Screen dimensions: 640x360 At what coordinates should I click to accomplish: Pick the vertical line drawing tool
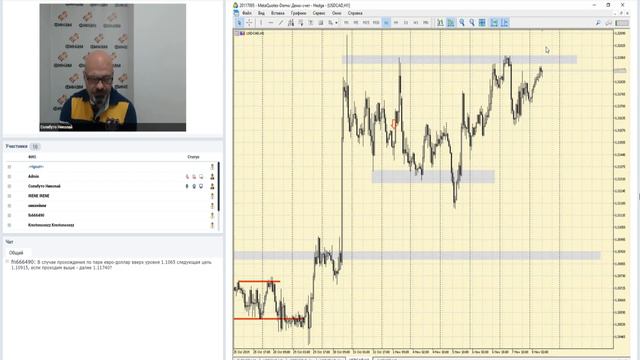point(261,22)
